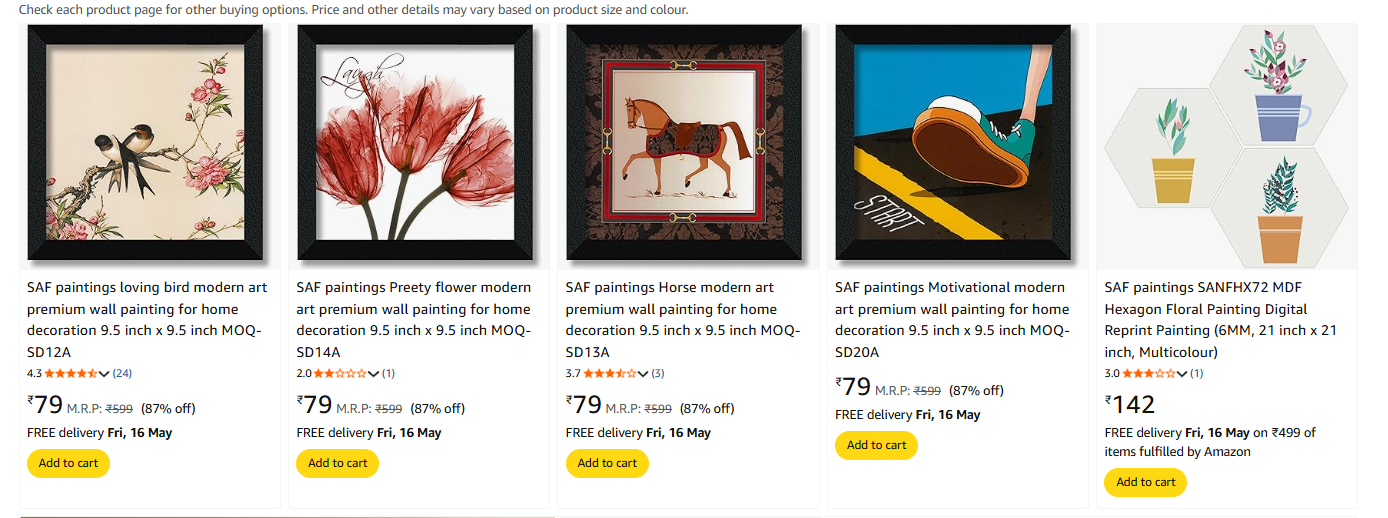Open the red flower Laugh painting image

coord(415,143)
